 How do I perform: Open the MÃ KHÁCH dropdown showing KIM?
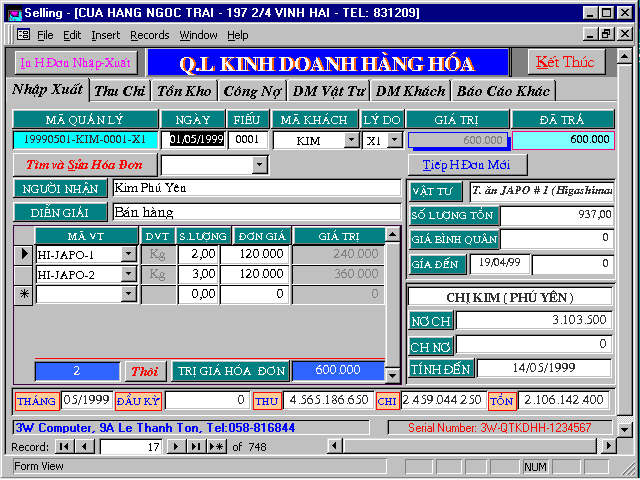point(351,140)
